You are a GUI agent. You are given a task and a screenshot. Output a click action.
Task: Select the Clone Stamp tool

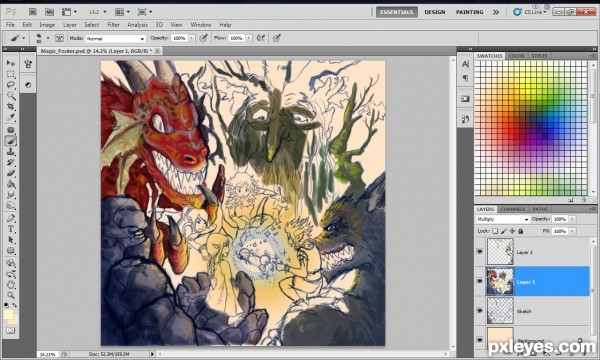[11, 152]
